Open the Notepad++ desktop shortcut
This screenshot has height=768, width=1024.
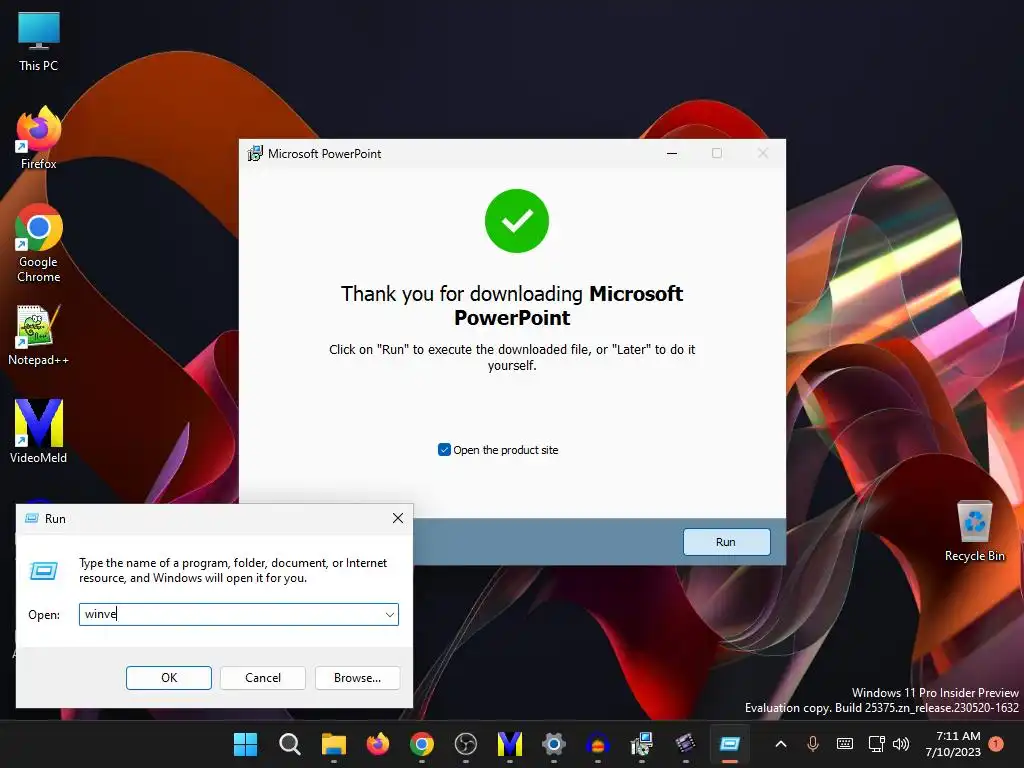pyautogui.click(x=39, y=335)
